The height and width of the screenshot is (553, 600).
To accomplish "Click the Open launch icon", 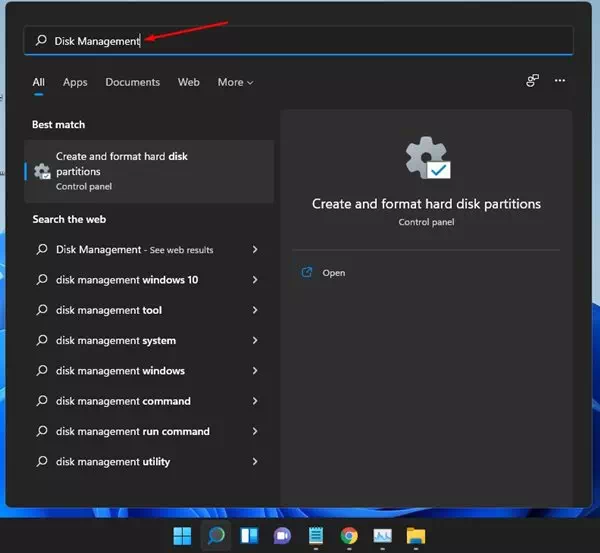I will coord(307,272).
